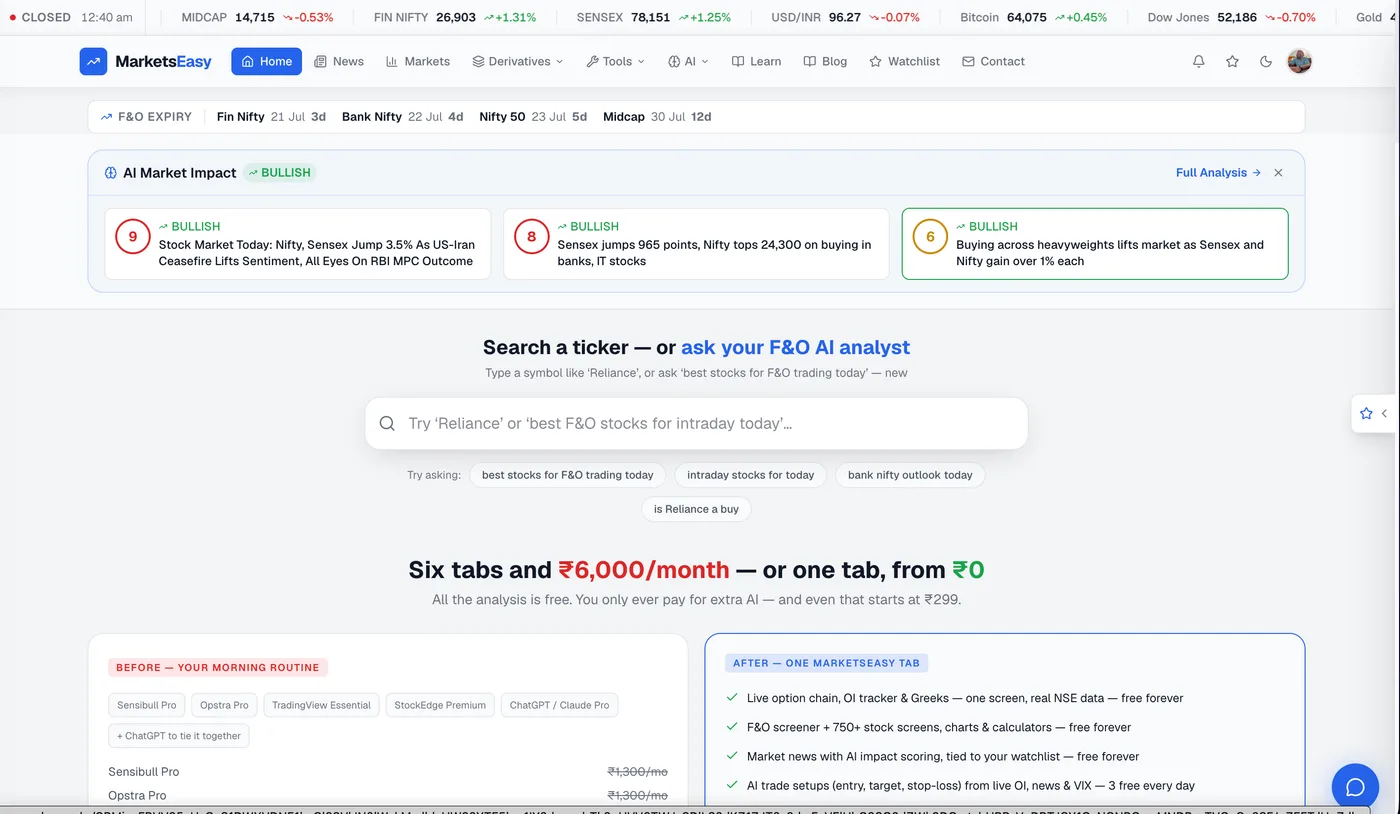Image resolution: width=1400 pixels, height=814 pixels.
Task: Click Bank Nifty 22 Jul expiry
Action: pos(402,117)
